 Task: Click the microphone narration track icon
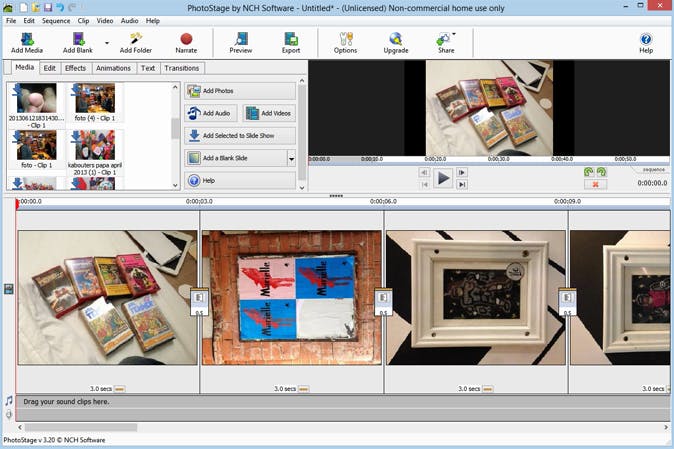click(9, 414)
